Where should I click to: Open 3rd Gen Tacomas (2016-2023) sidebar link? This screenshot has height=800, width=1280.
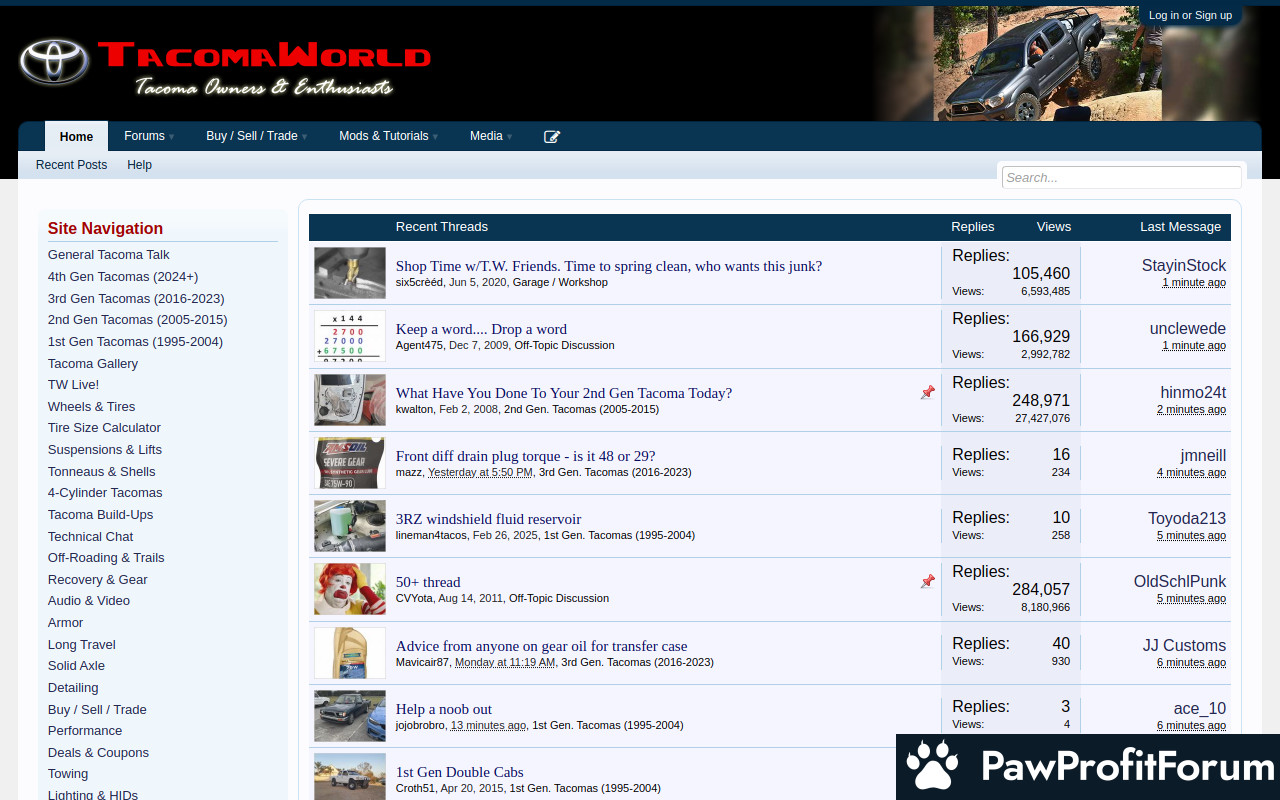pyautogui.click(x=136, y=299)
